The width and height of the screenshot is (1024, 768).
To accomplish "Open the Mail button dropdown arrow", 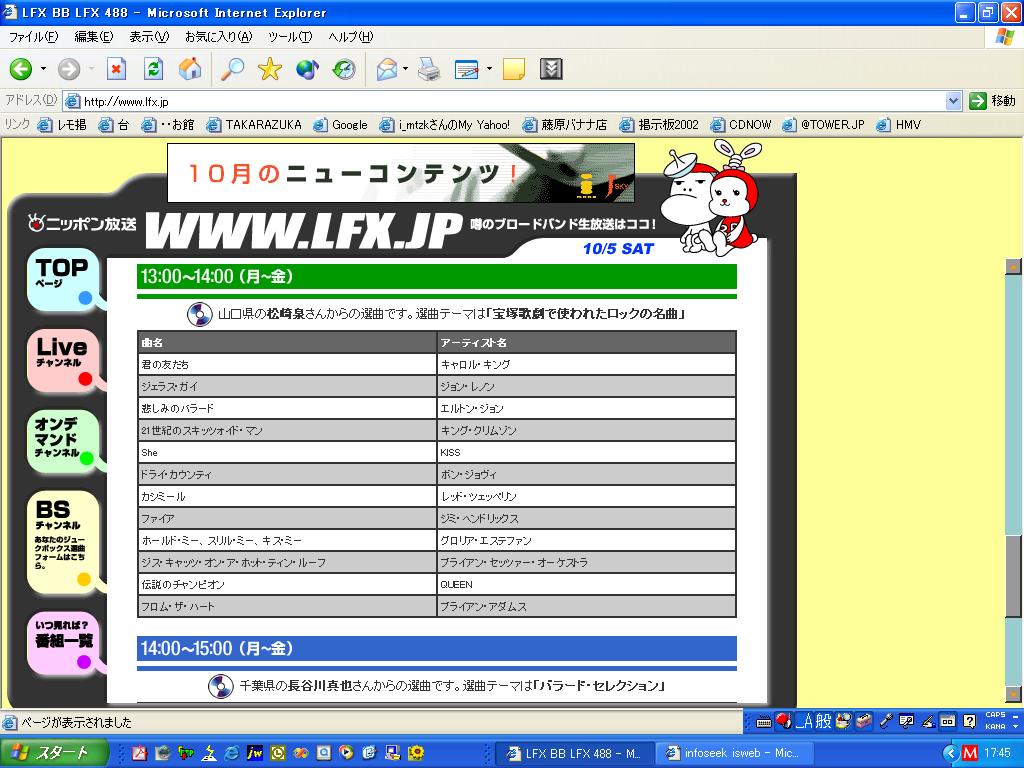I will (406, 69).
